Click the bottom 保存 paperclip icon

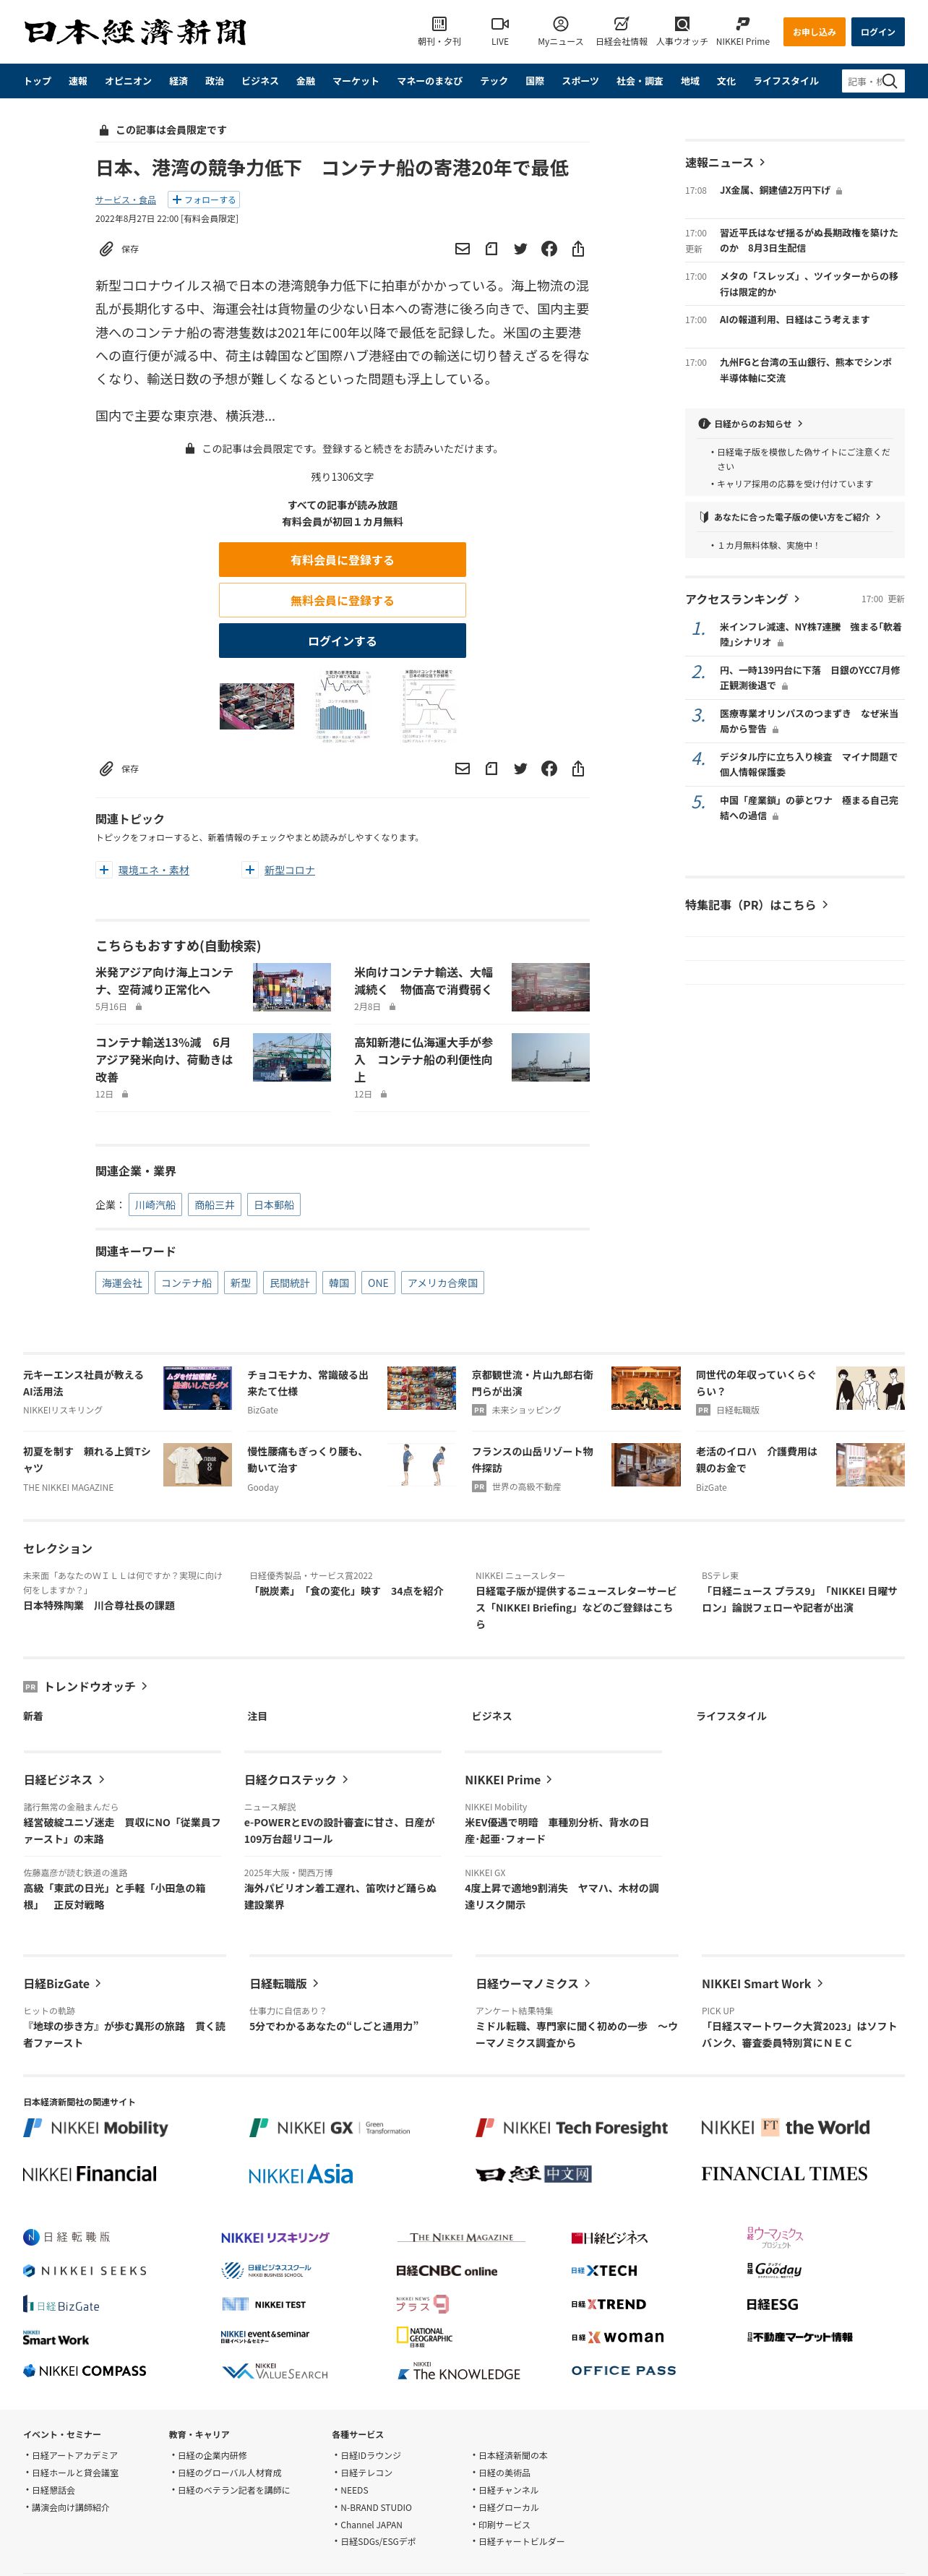(106, 768)
